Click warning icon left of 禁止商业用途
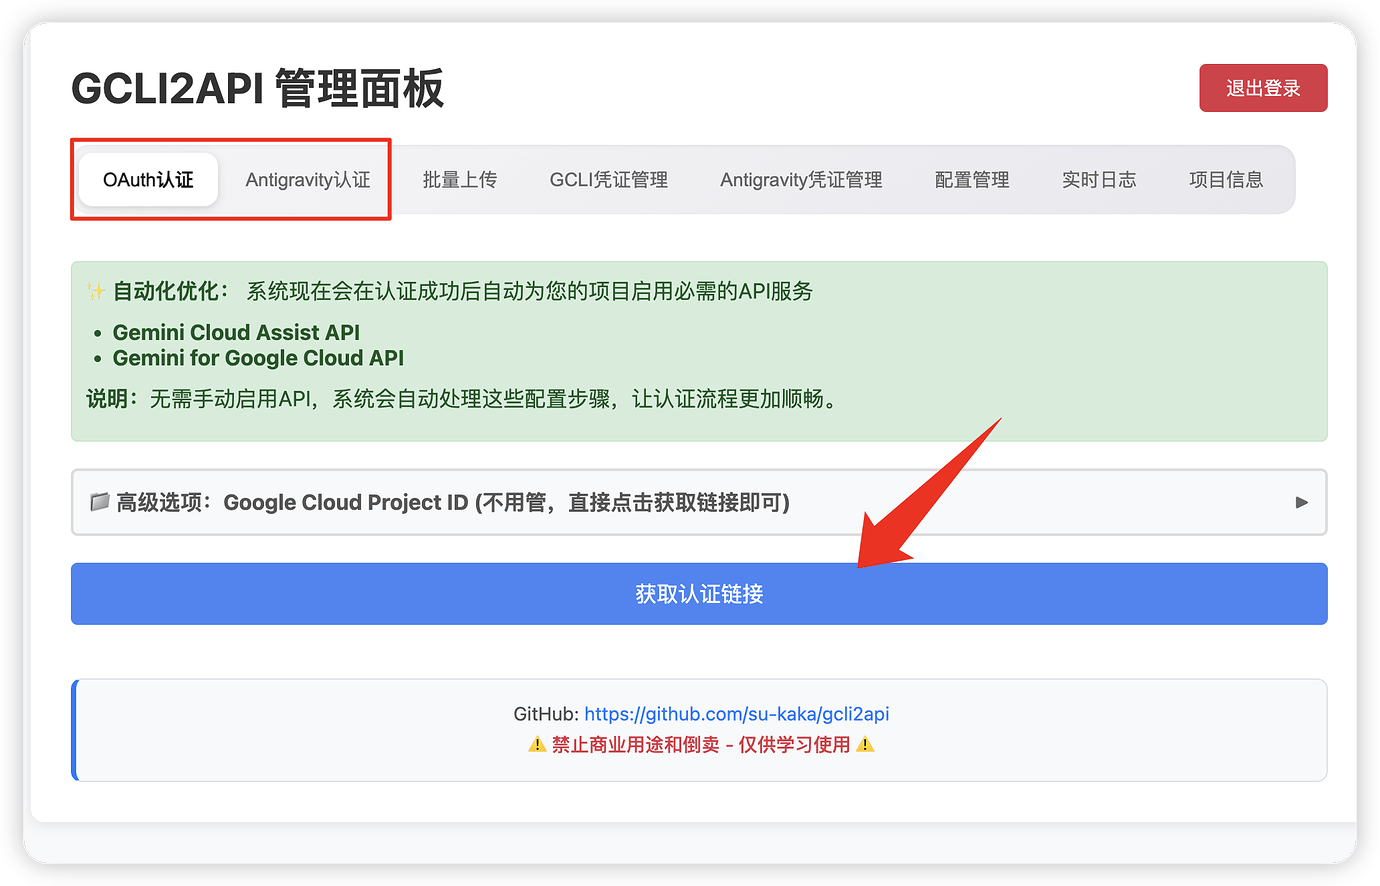 (537, 744)
